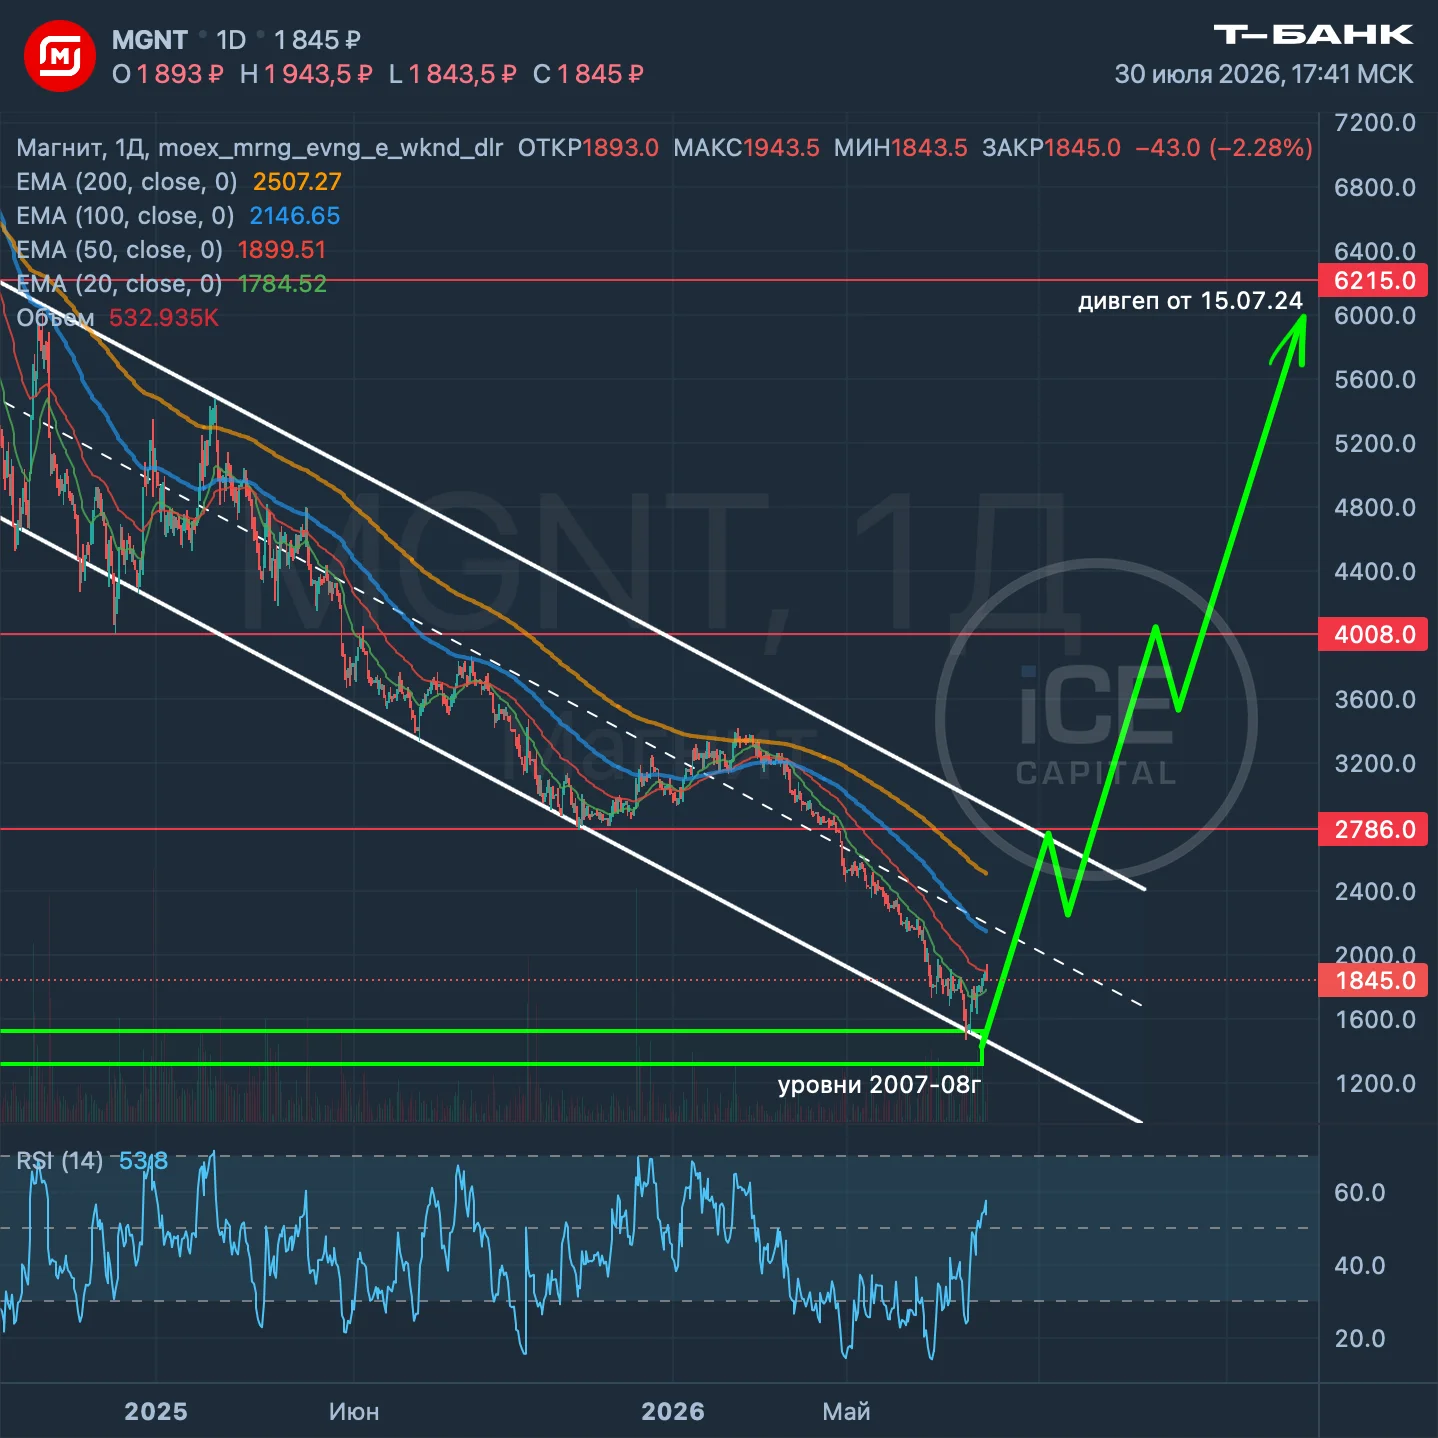Click the current price 1845.0 label
This screenshot has width=1438, height=1438.
(x=1373, y=981)
